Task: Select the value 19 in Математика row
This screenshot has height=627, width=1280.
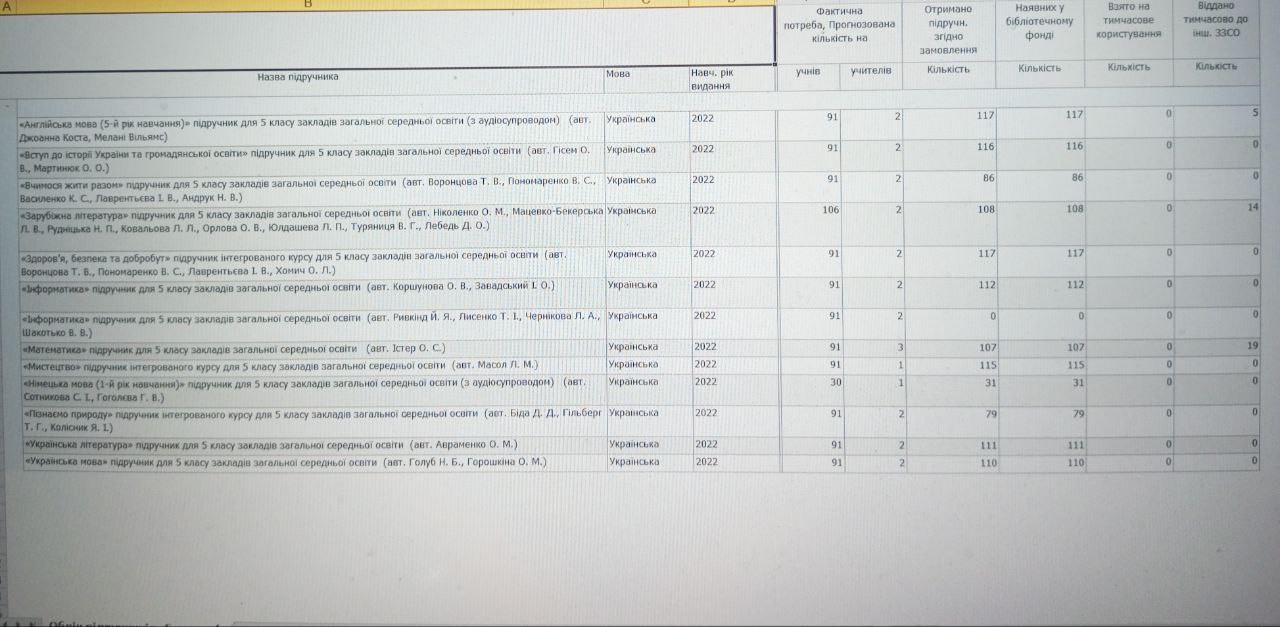Action: 1252,347
